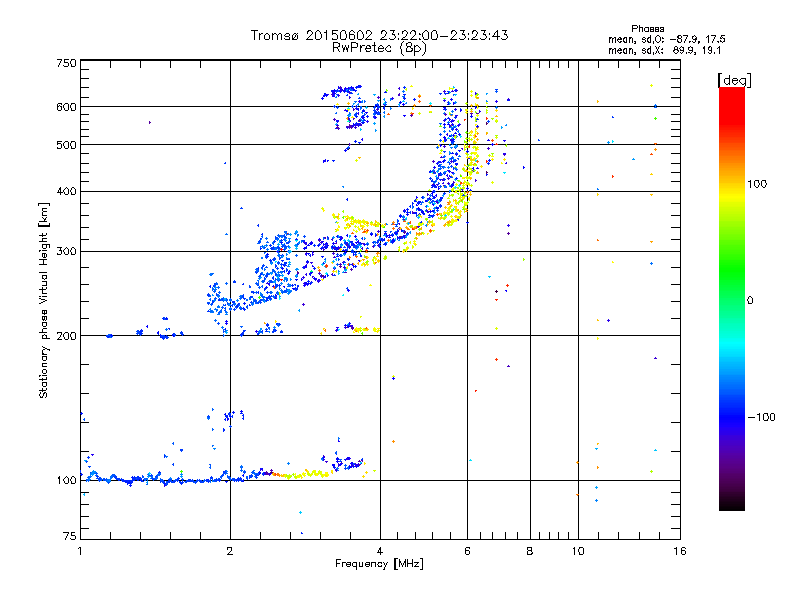Click the y-axis '750' tick label
This screenshot has width=800, height=600.
66,63
